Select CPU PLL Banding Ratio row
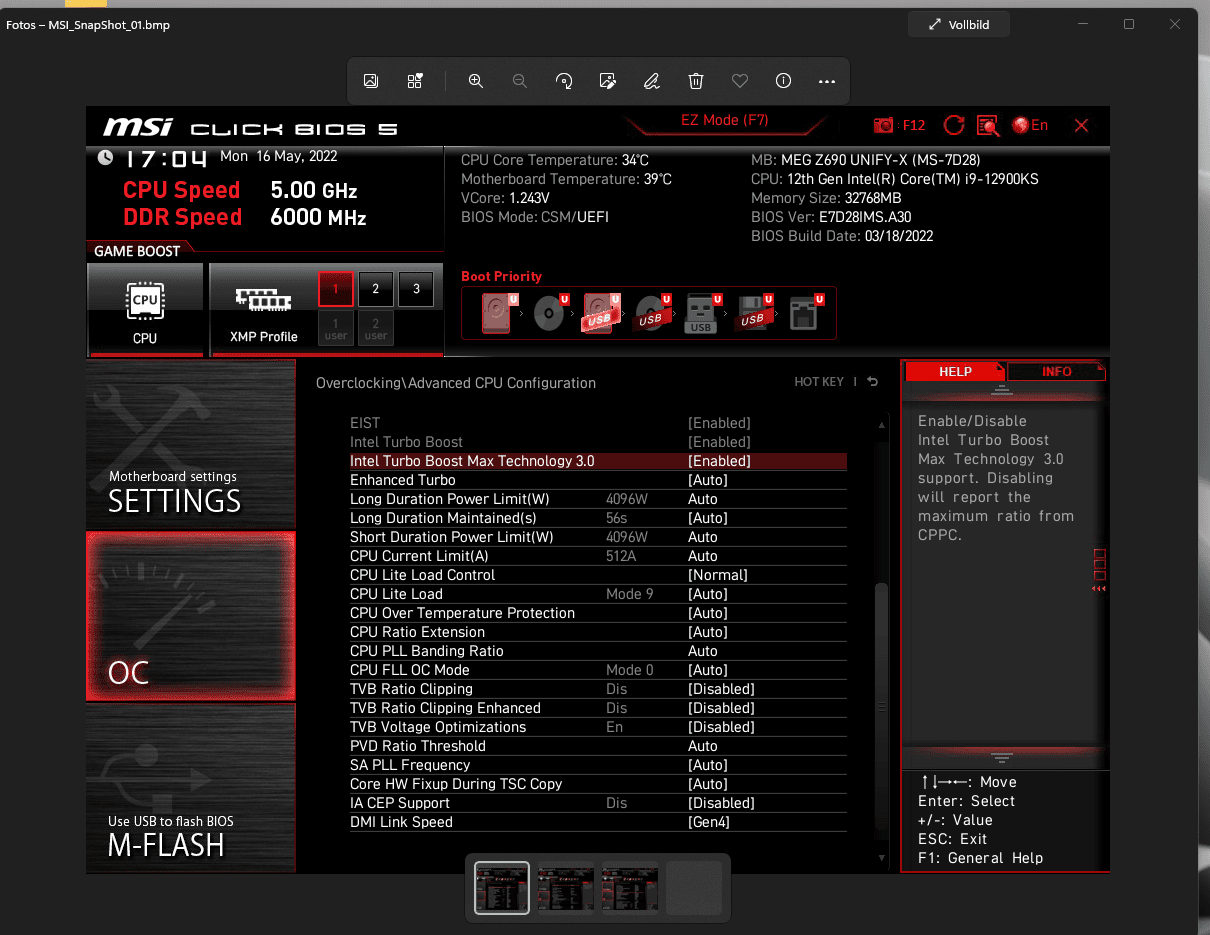Image resolution: width=1210 pixels, height=935 pixels. click(x=598, y=651)
